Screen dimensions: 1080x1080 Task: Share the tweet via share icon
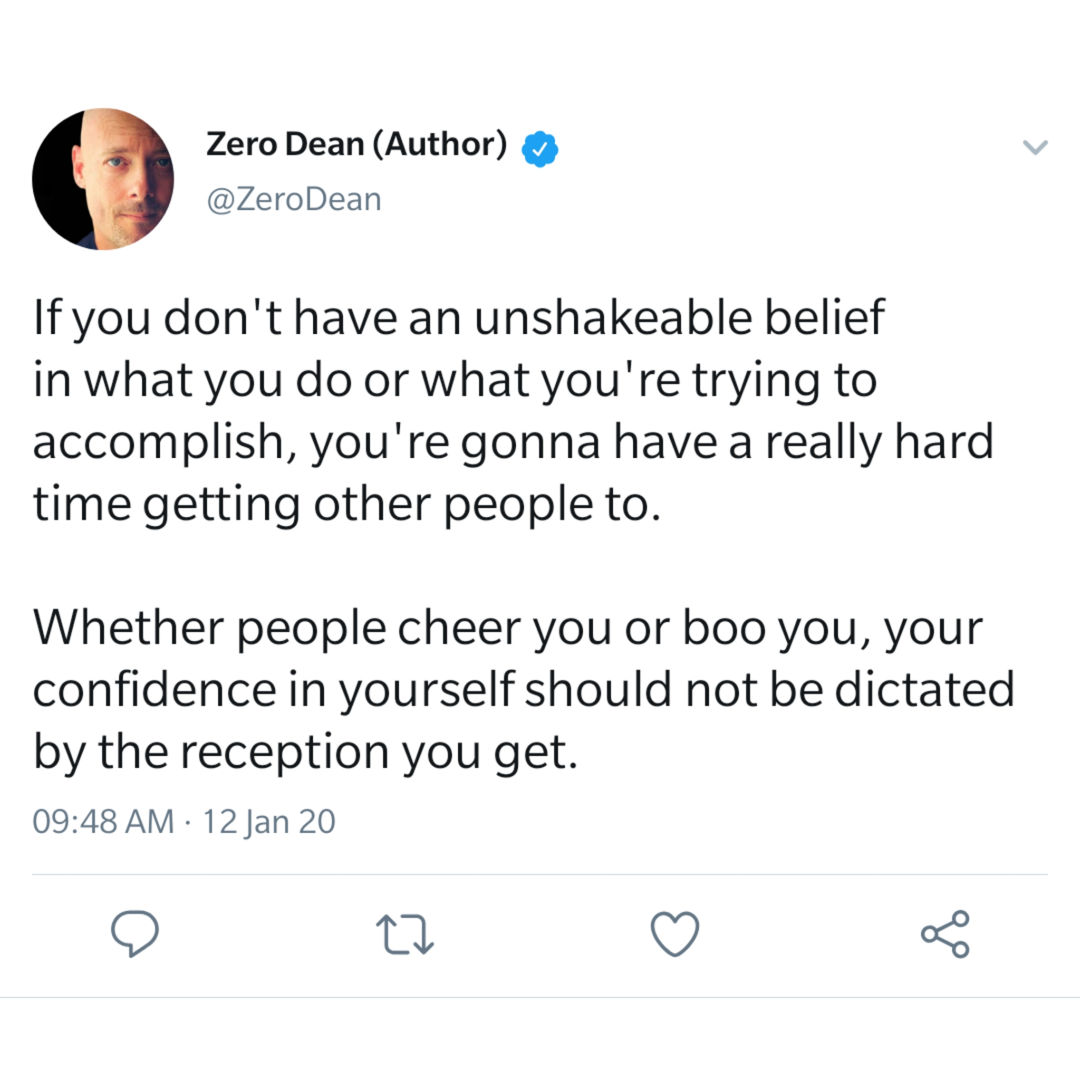[x=946, y=934]
